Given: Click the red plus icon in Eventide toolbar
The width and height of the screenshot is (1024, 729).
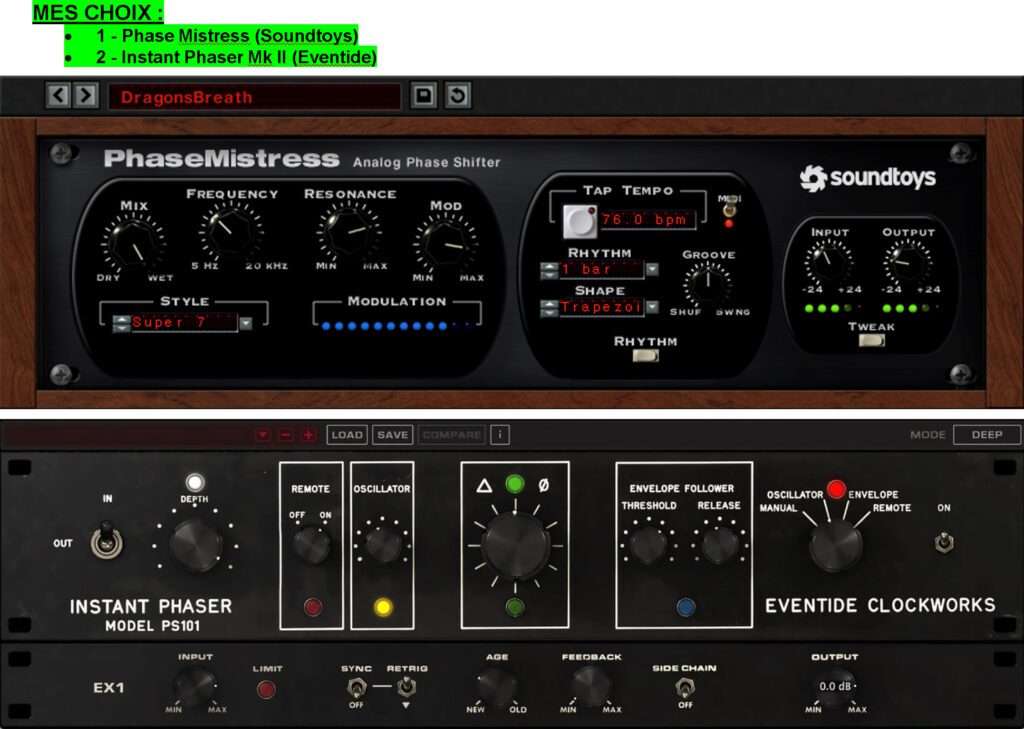Looking at the screenshot, I should pyautogui.click(x=308, y=435).
